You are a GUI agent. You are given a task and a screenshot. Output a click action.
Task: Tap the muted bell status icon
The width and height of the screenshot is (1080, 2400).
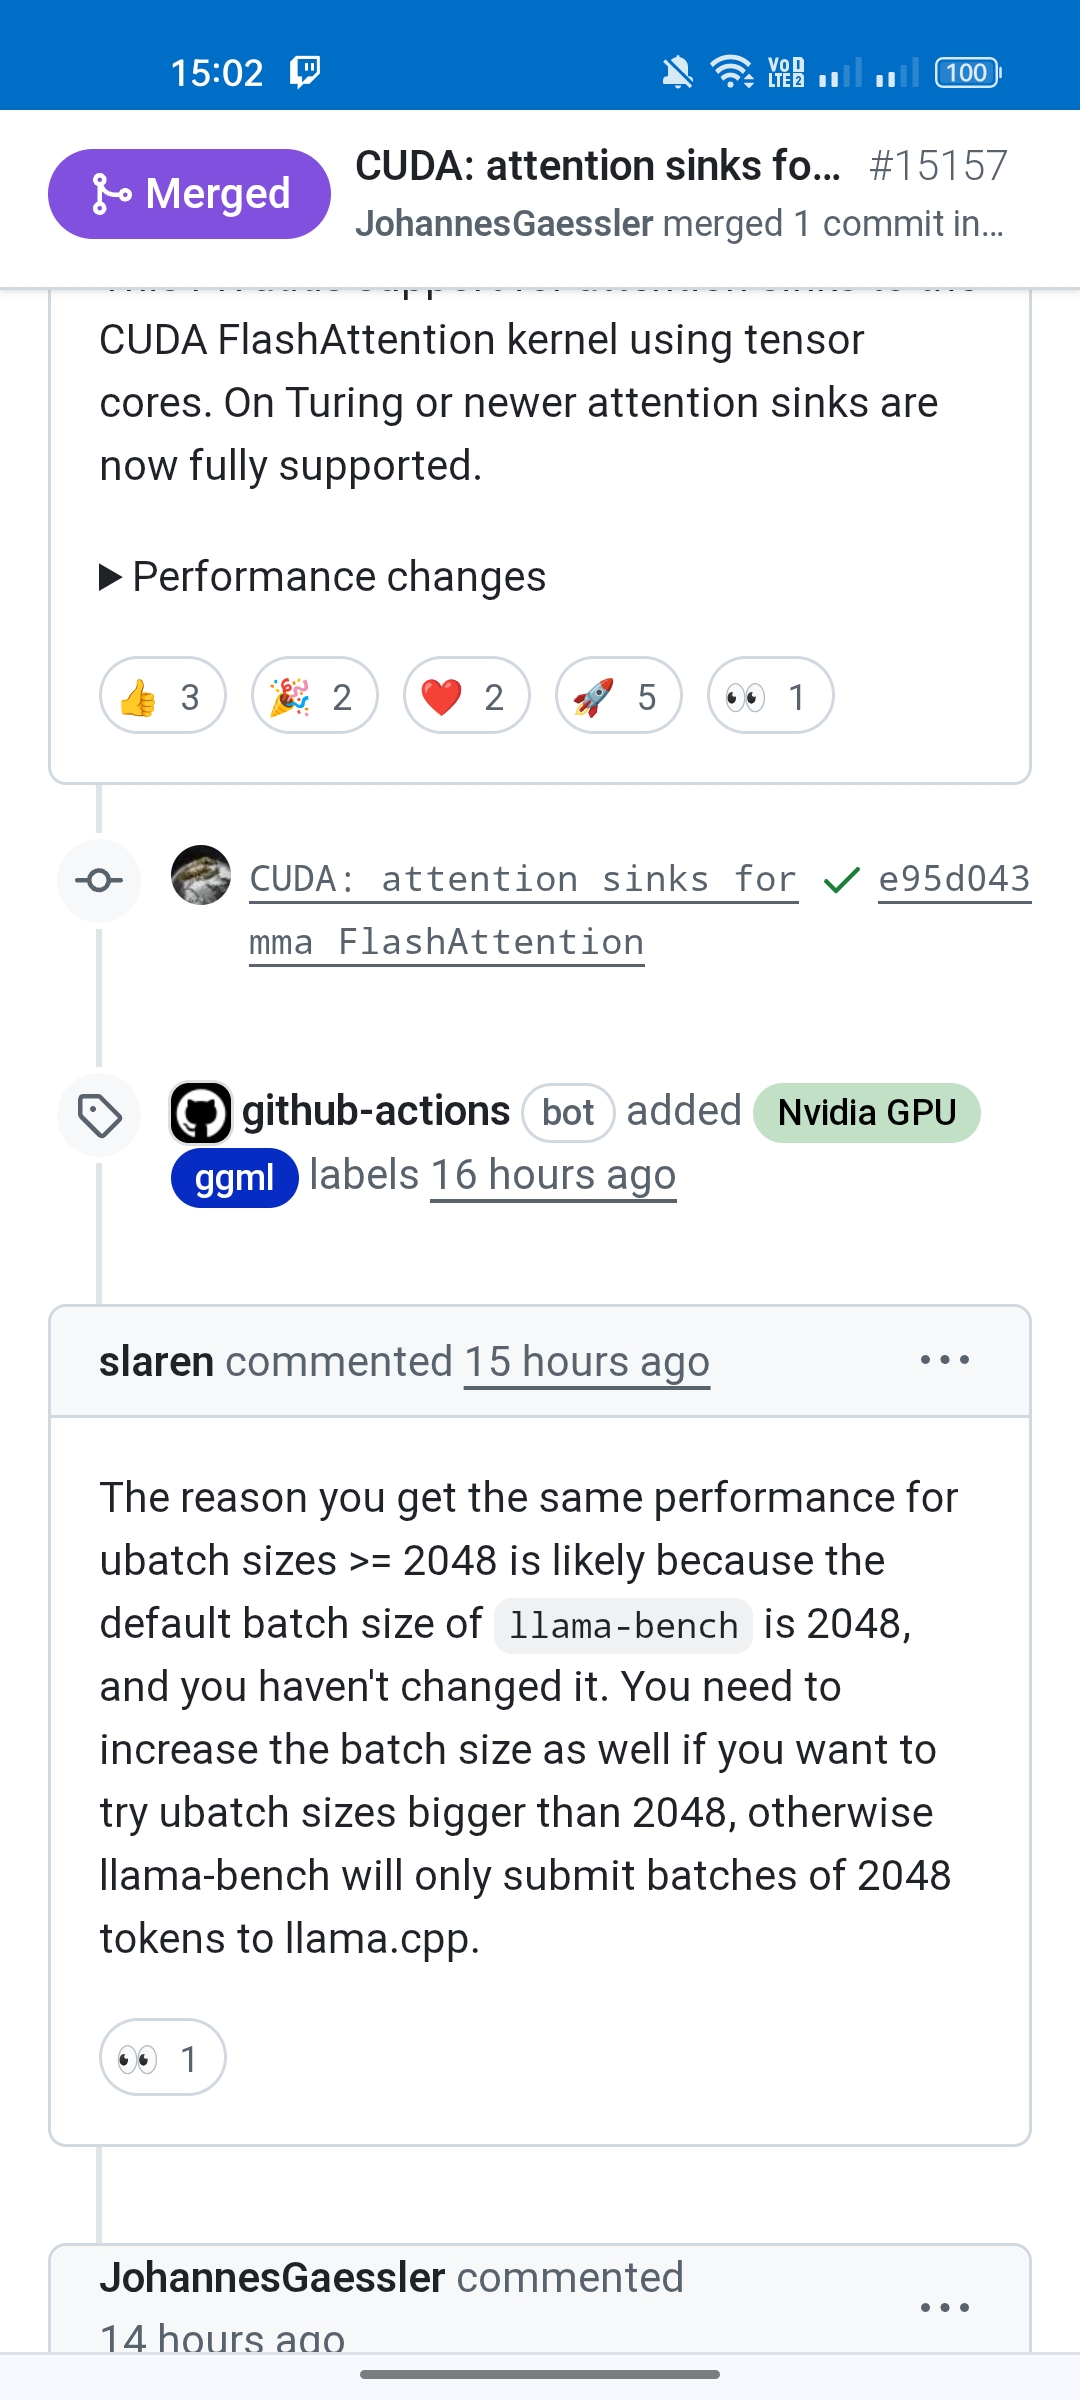click(x=677, y=72)
